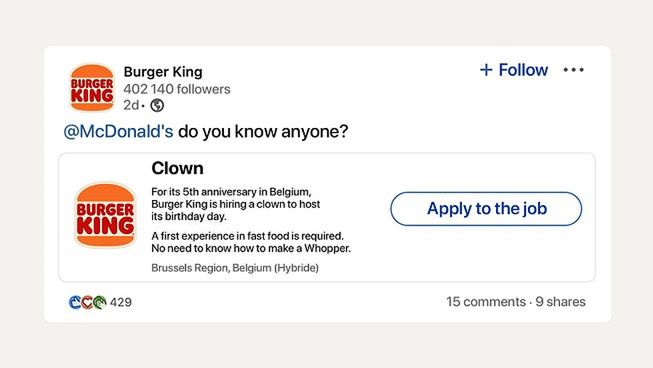Click the Burger King logo in job card
This screenshot has height=368, width=653.
pos(106,215)
